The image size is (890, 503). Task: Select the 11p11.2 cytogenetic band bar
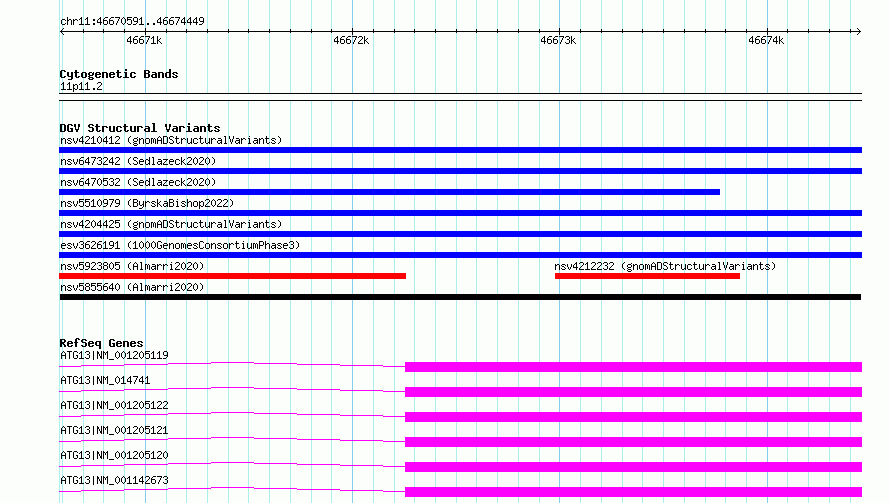(x=460, y=97)
